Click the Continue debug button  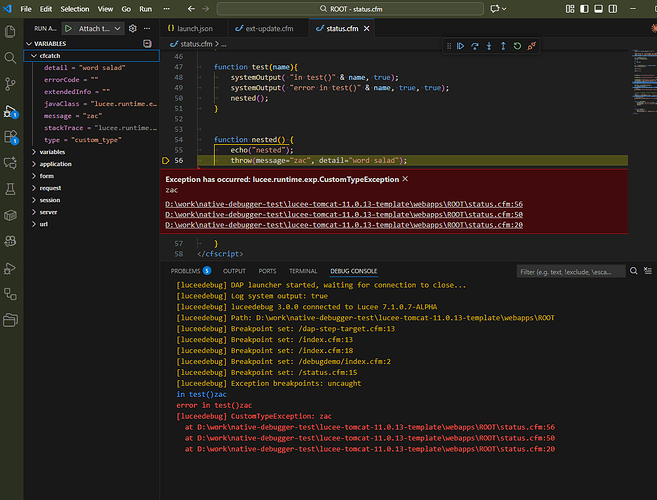click(x=461, y=46)
